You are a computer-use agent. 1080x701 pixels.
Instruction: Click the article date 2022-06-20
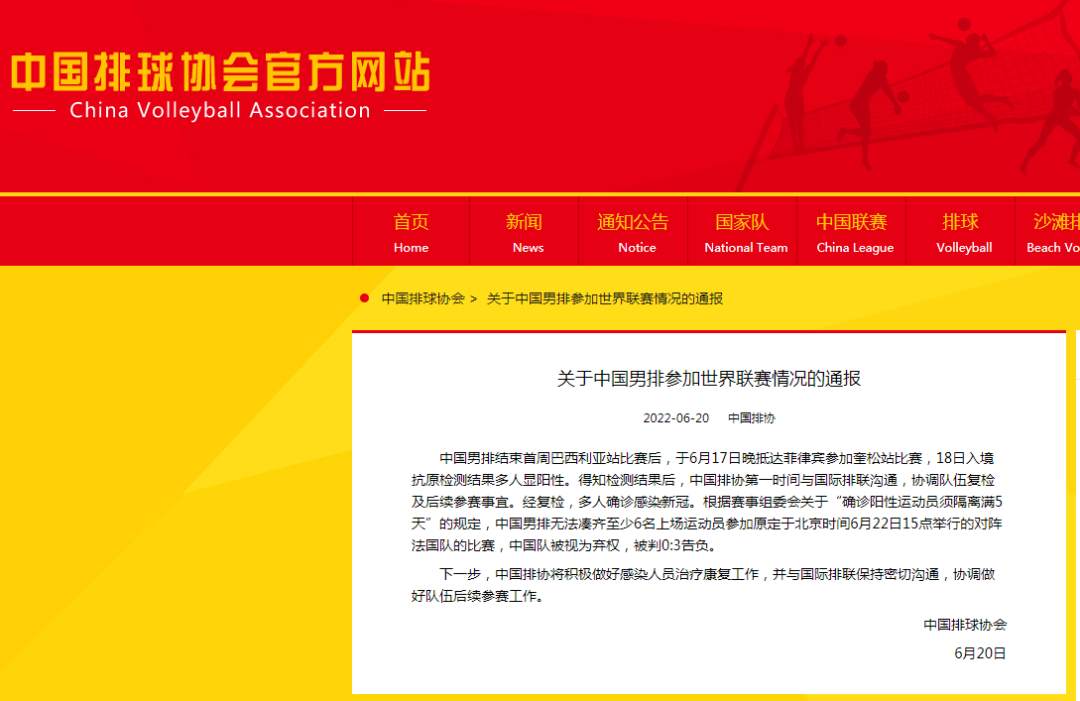(676, 418)
